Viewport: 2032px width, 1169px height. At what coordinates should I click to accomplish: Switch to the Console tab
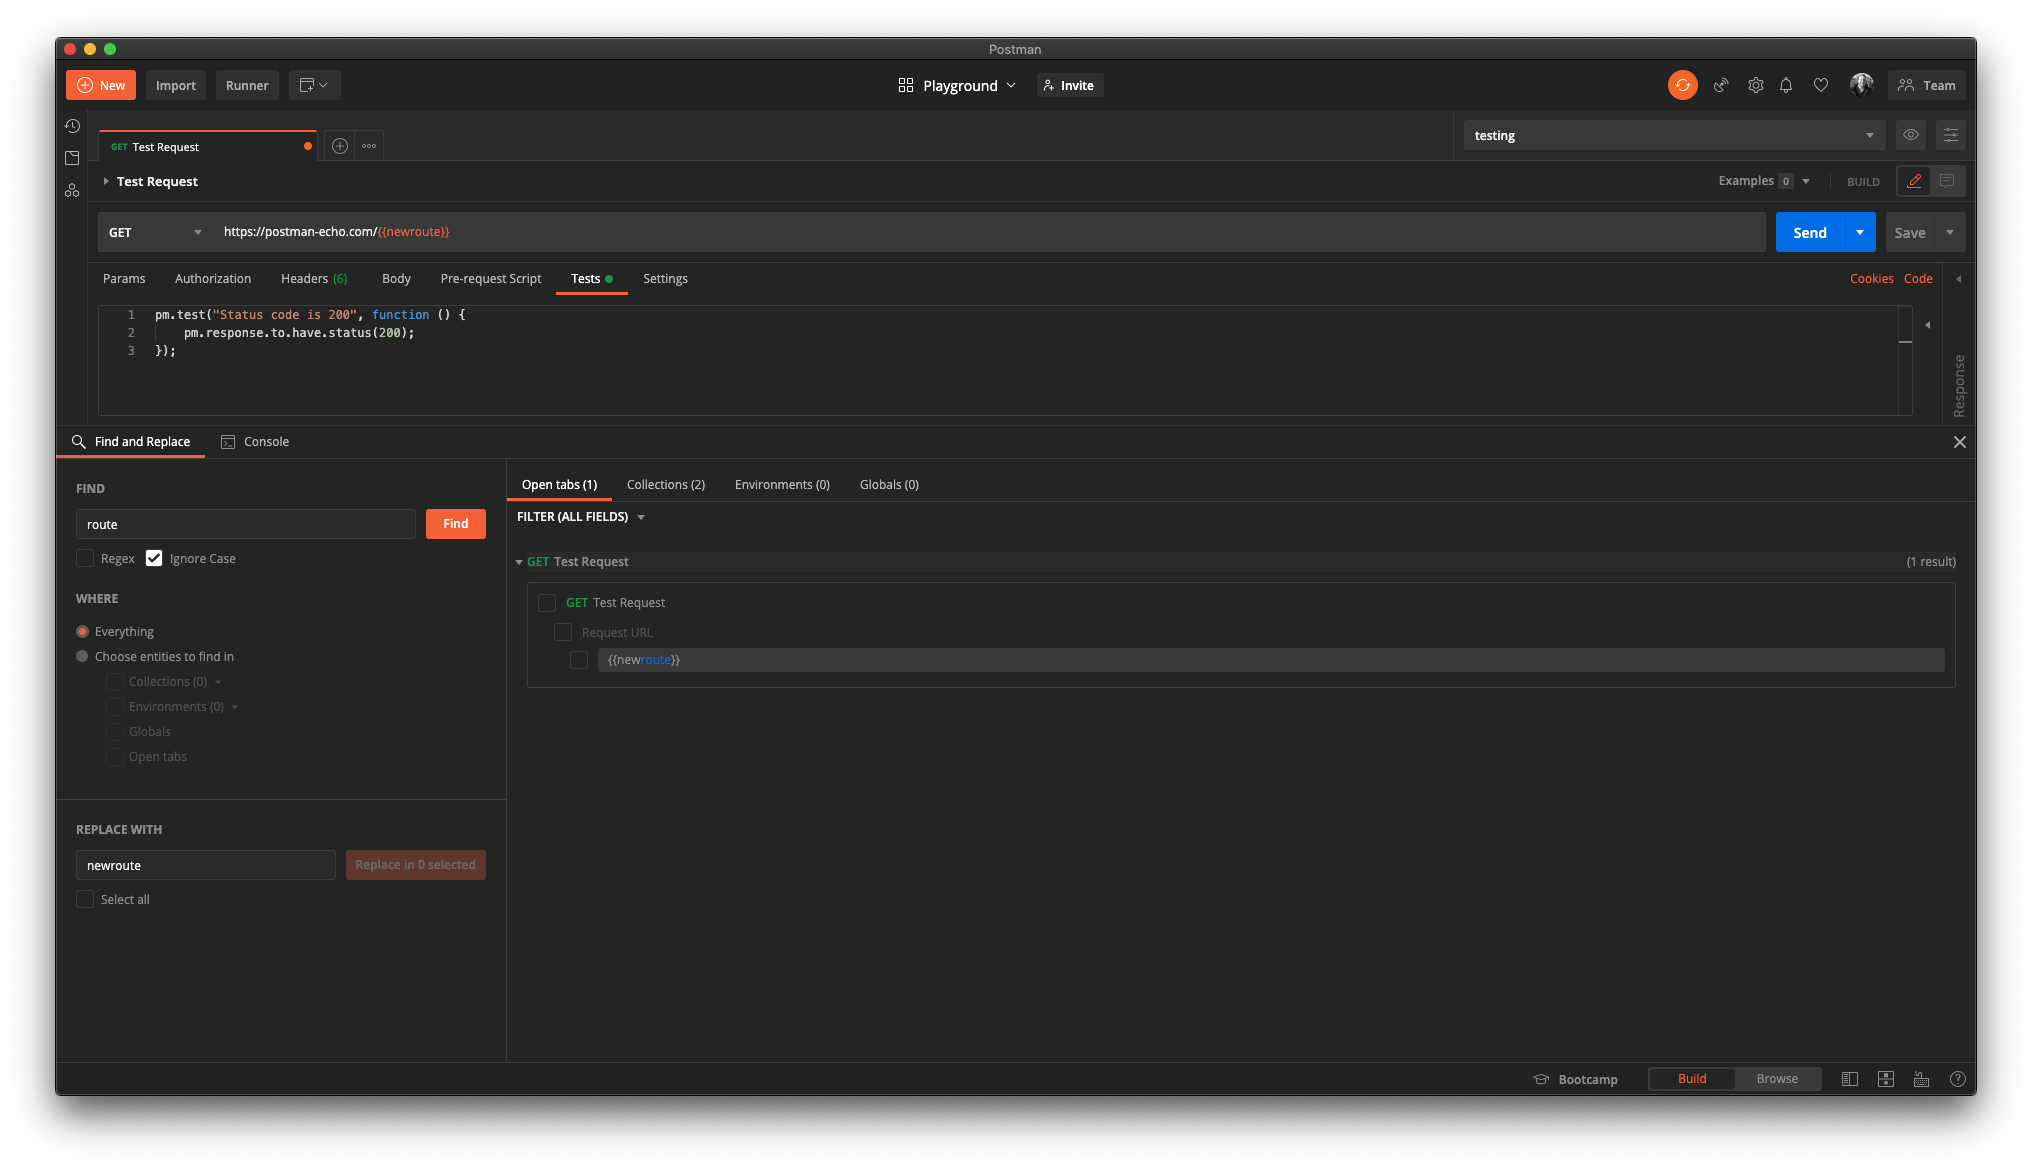[x=266, y=441]
